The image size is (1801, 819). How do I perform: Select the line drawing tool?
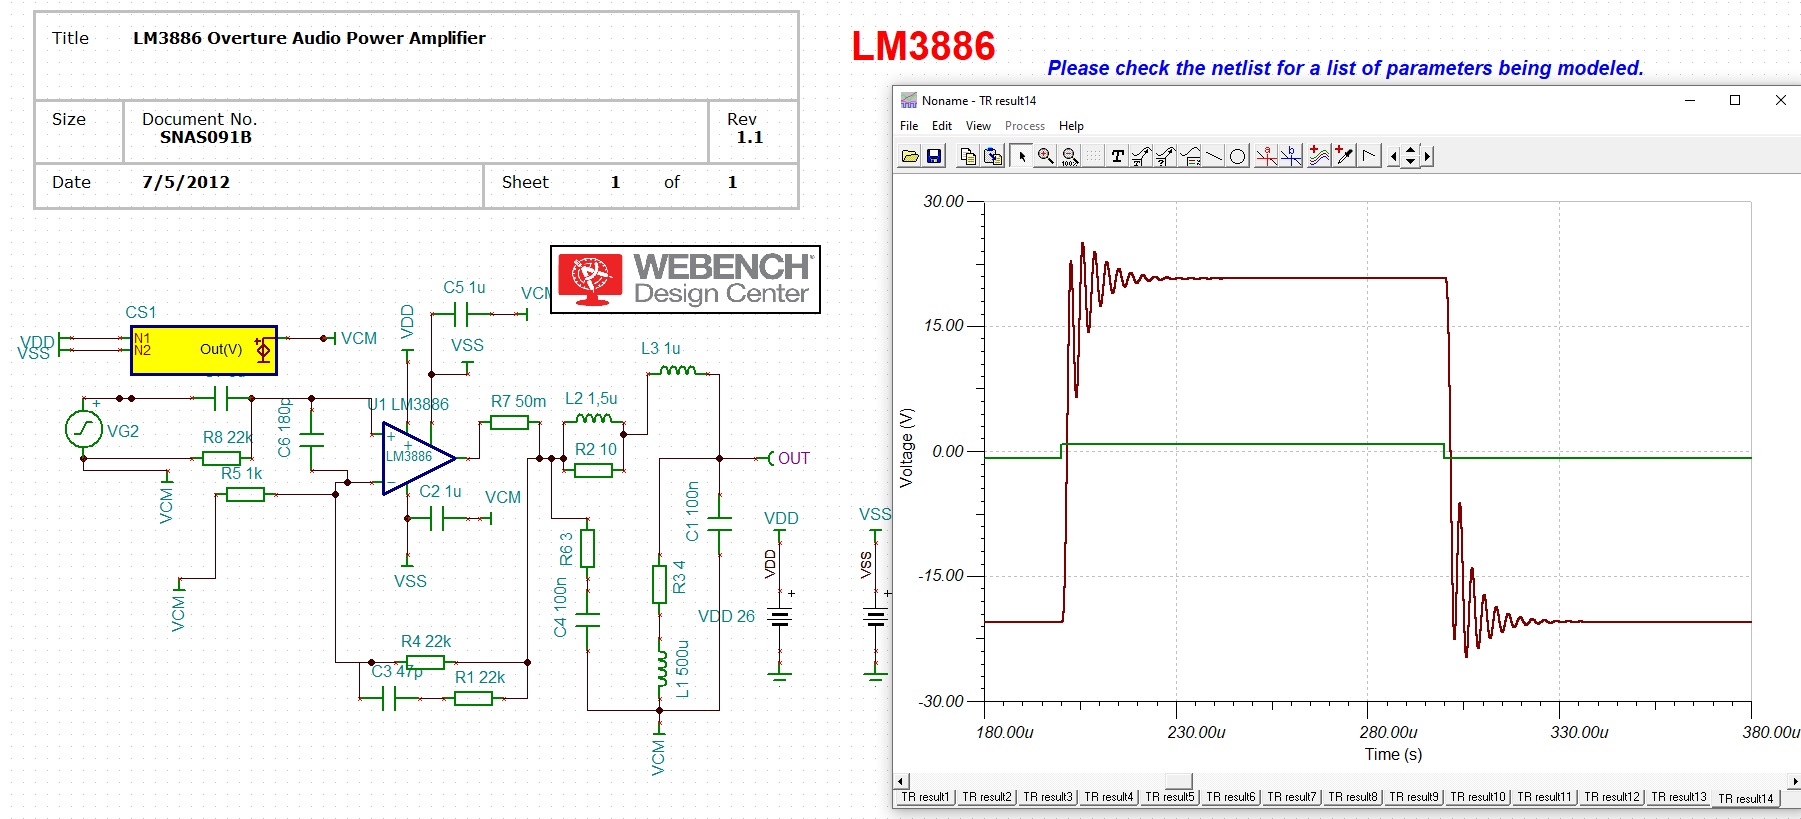pos(1213,156)
